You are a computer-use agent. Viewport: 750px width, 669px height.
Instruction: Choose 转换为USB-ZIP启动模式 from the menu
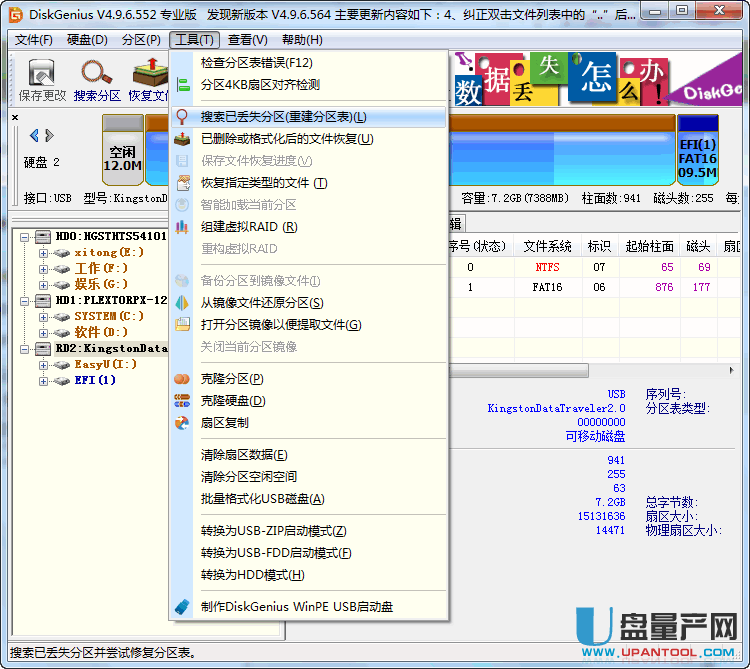pos(273,531)
